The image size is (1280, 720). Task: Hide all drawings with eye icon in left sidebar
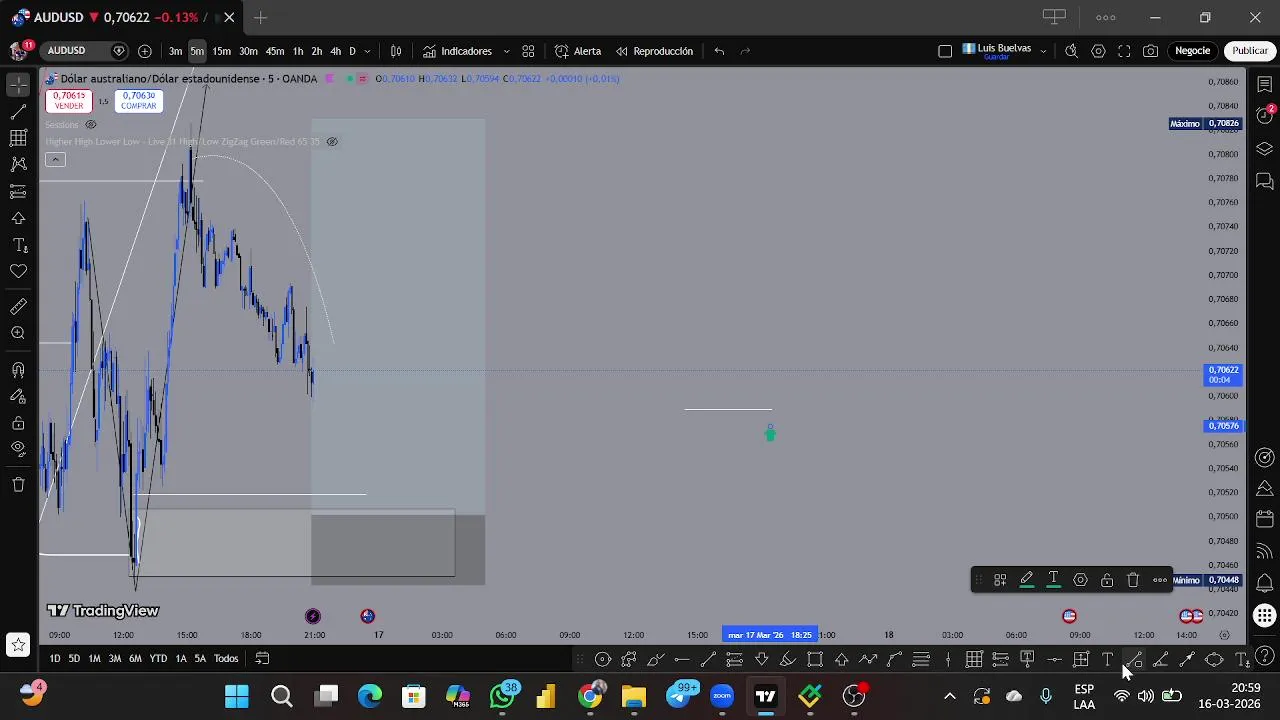pos(18,449)
